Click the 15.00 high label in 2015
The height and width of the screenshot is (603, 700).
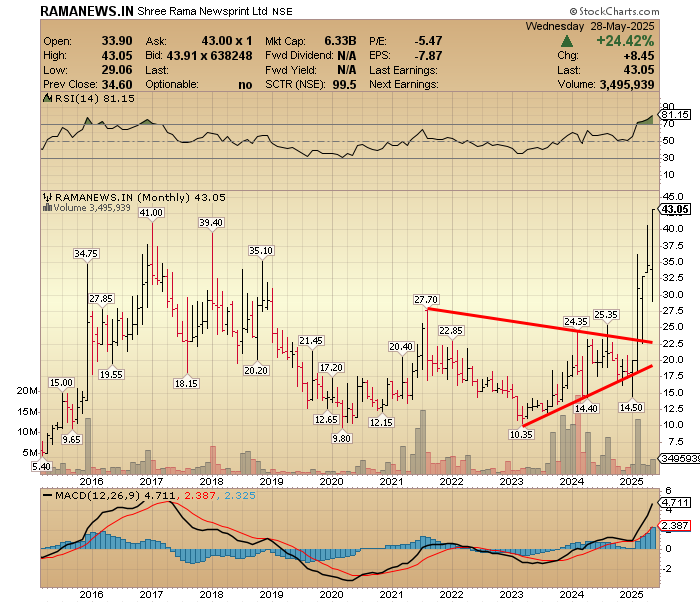61,383
